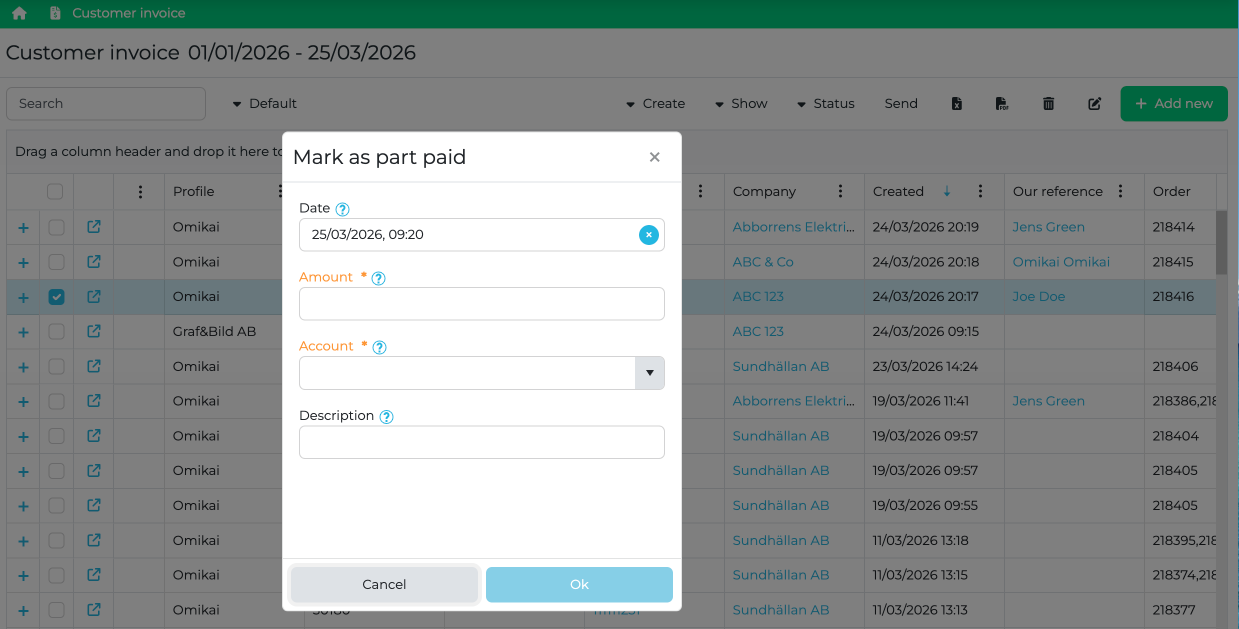Close the Mark as part paid dialog
Screen dimensions: 1239x629
coord(654,157)
